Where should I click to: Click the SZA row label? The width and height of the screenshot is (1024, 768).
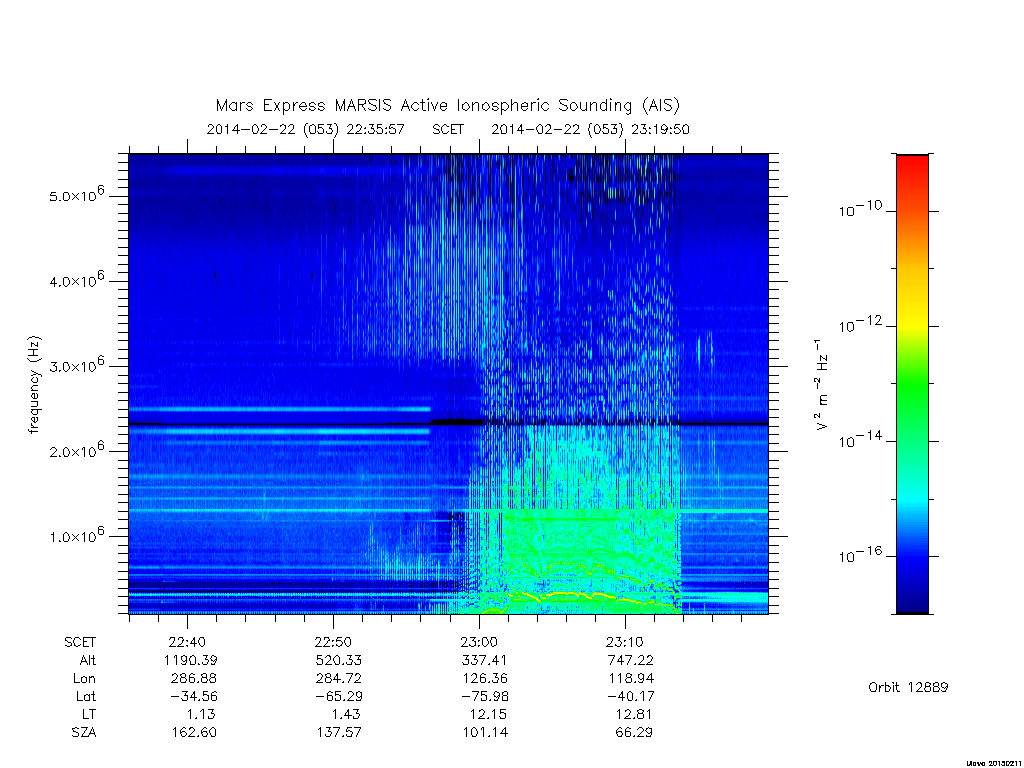84,733
